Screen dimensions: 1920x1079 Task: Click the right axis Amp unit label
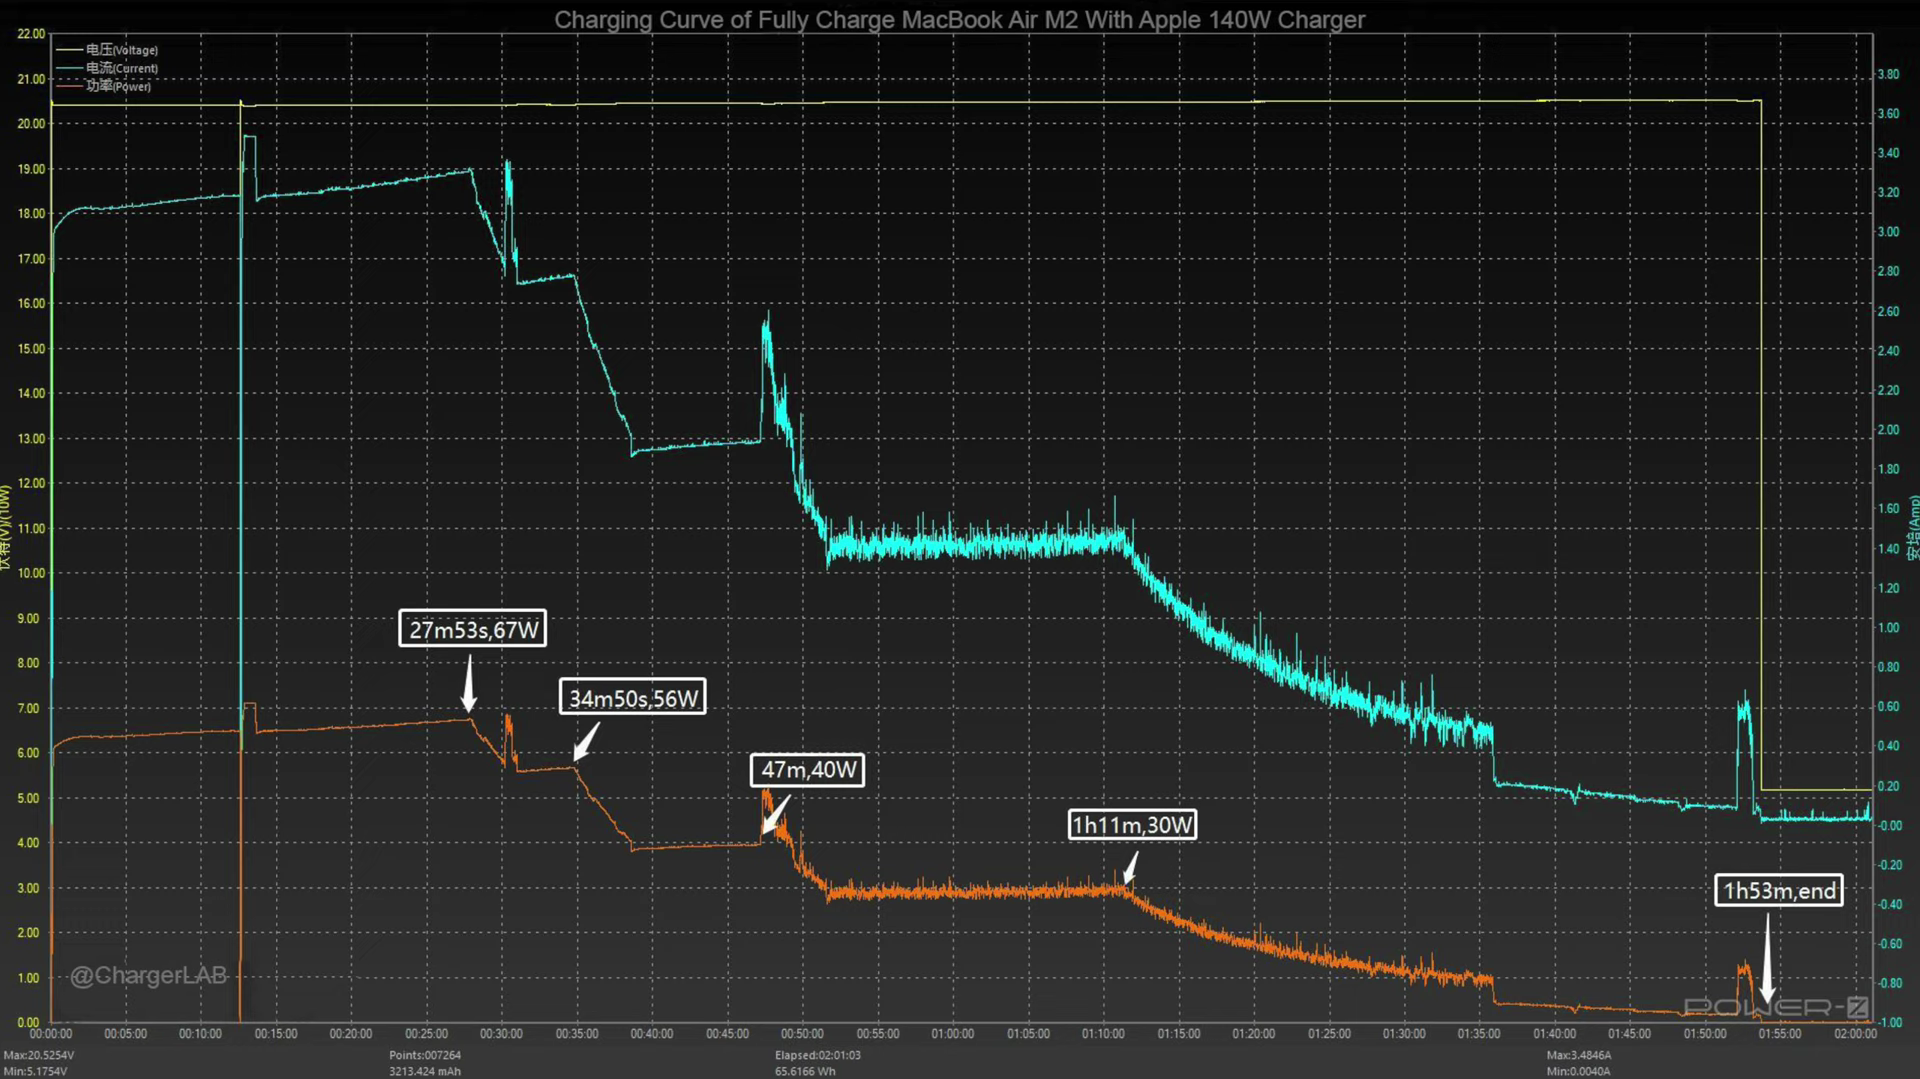coord(1913,528)
